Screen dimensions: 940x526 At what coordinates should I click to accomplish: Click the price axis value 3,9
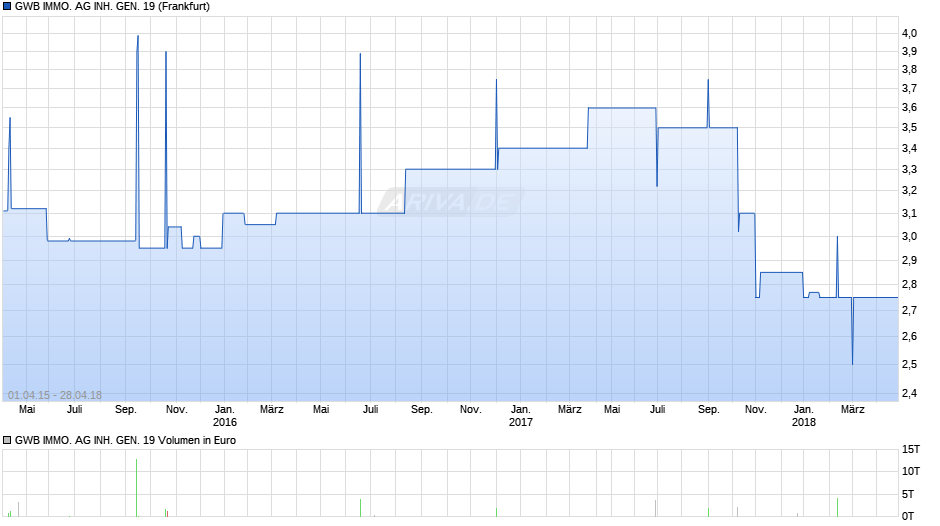point(909,52)
